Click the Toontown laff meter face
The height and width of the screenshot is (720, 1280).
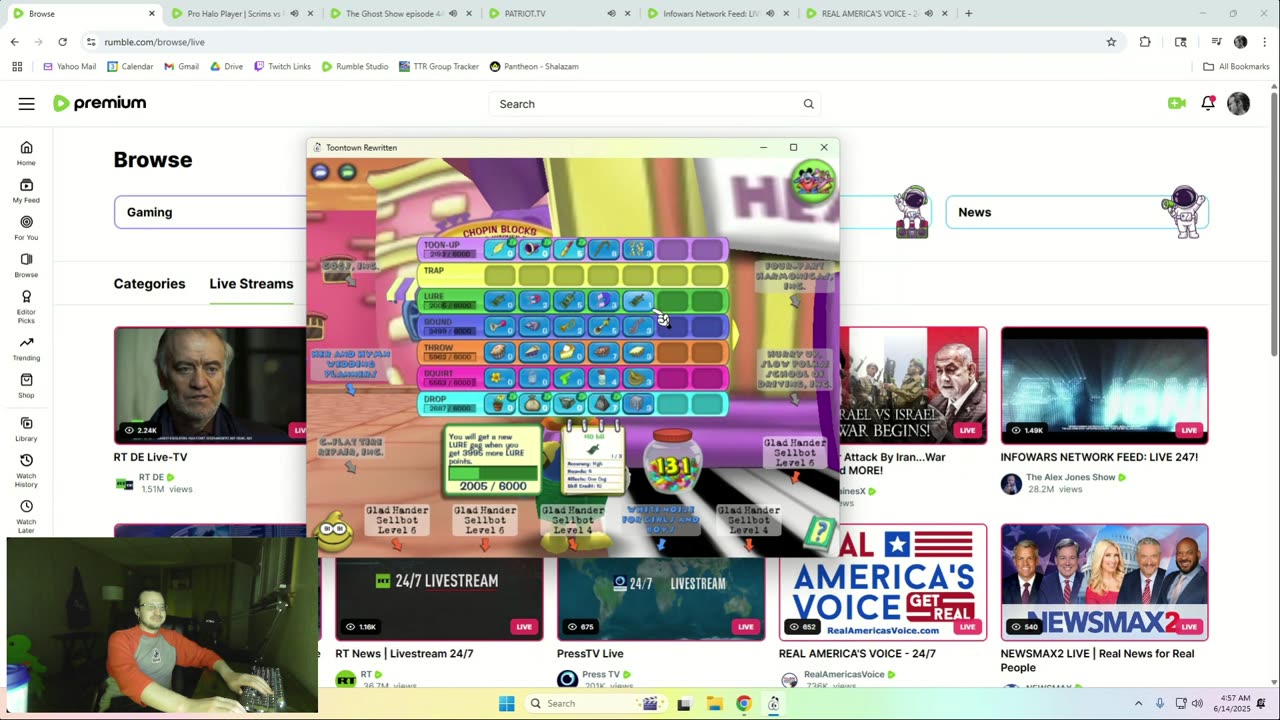click(x=334, y=533)
